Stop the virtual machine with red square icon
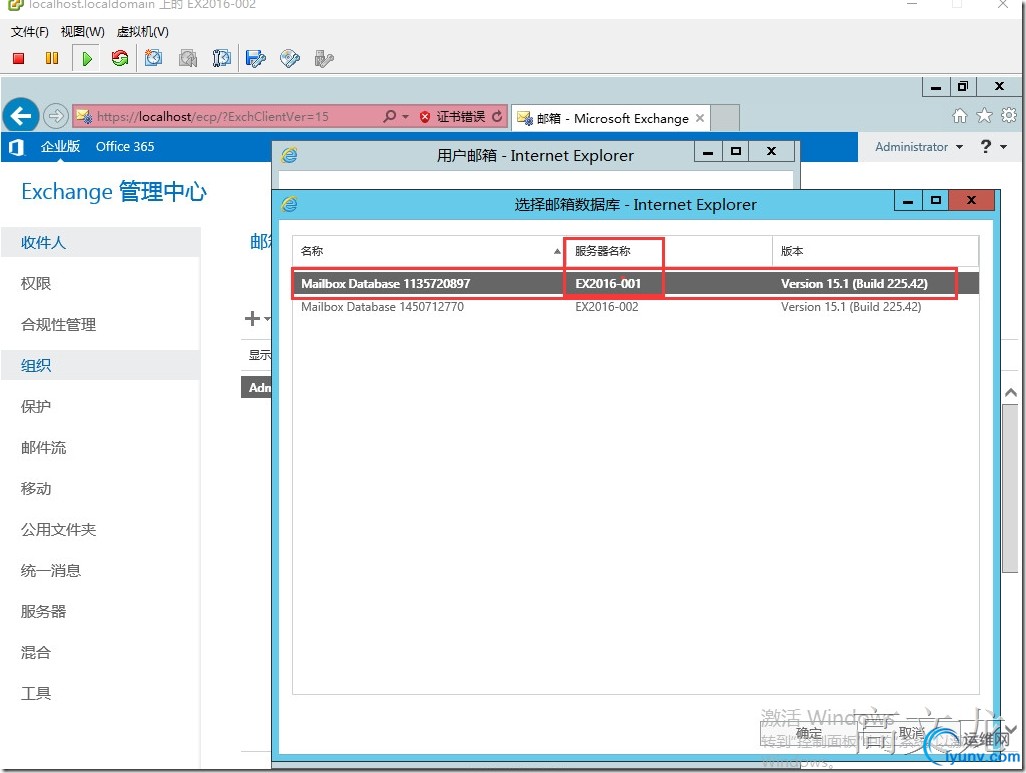 point(19,59)
